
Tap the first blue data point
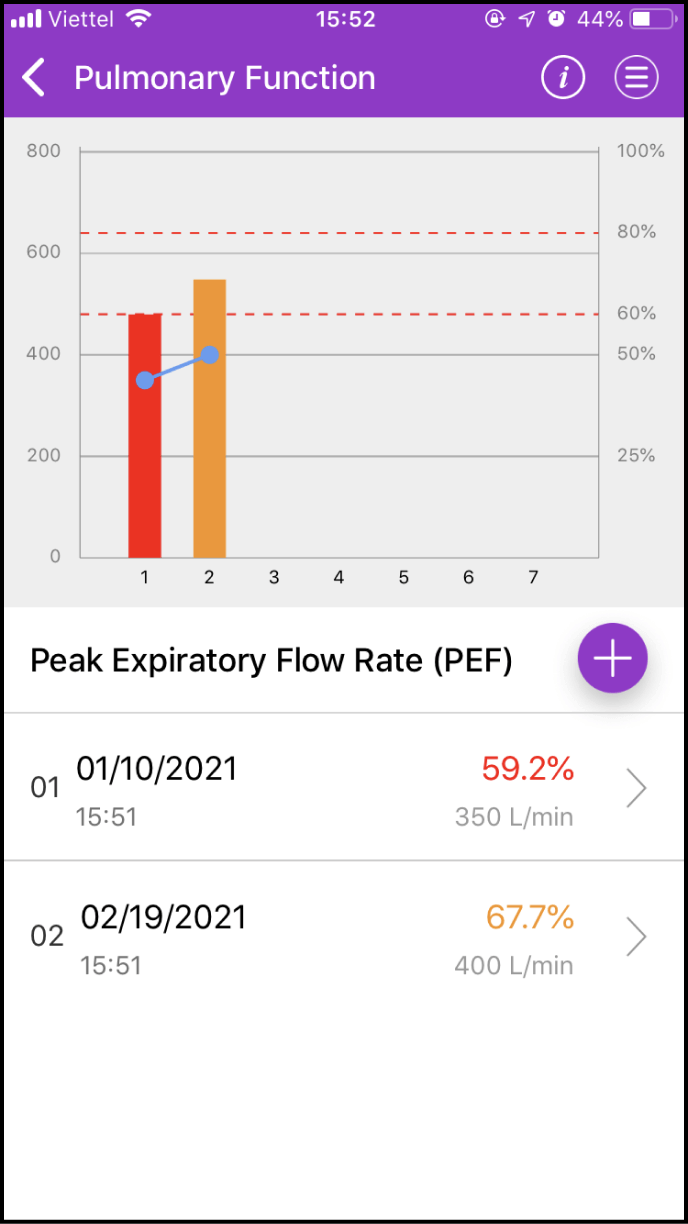click(x=145, y=380)
